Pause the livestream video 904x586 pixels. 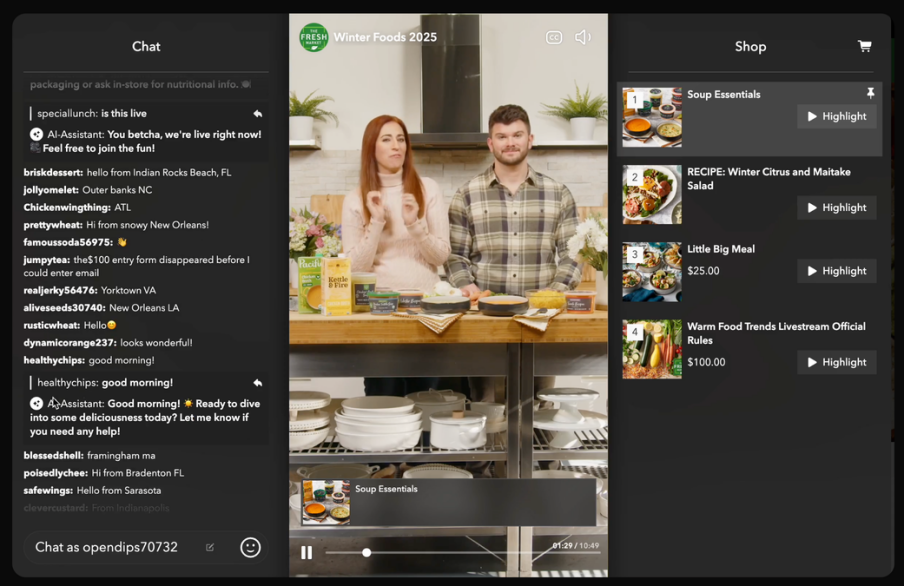click(306, 552)
